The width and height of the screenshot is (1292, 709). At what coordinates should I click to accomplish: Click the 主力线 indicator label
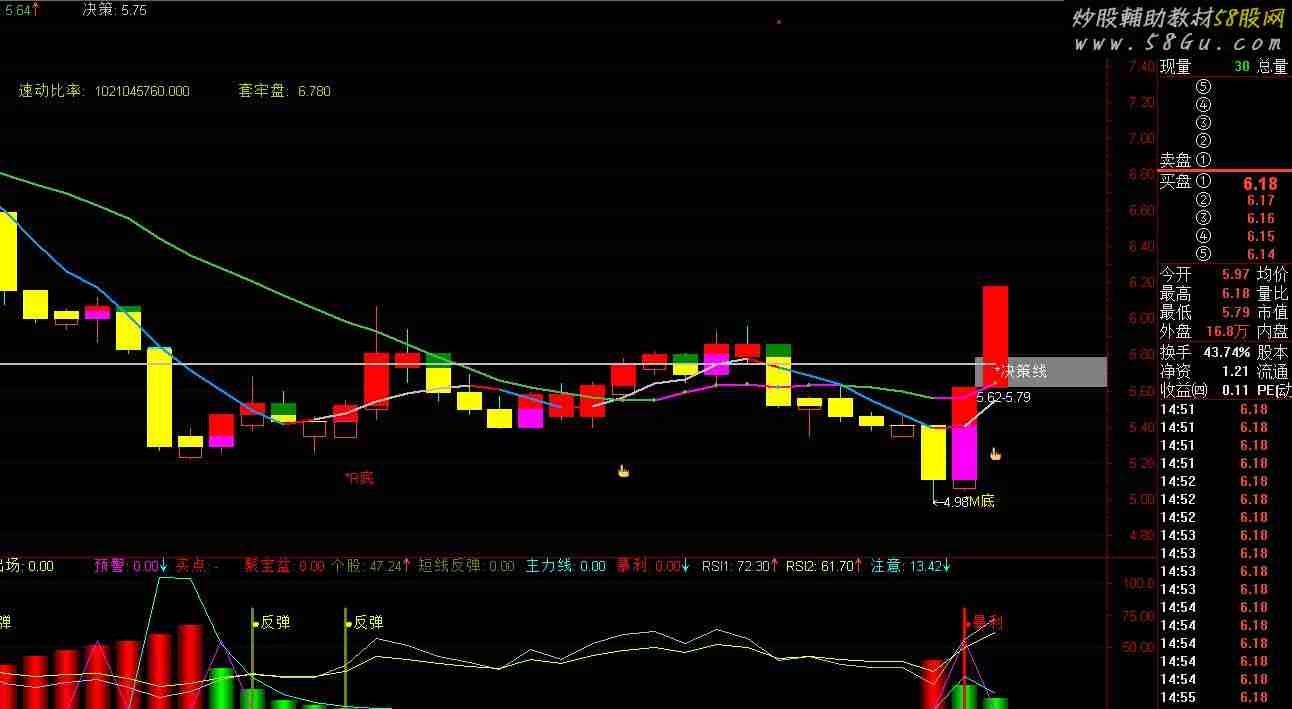[x=565, y=566]
